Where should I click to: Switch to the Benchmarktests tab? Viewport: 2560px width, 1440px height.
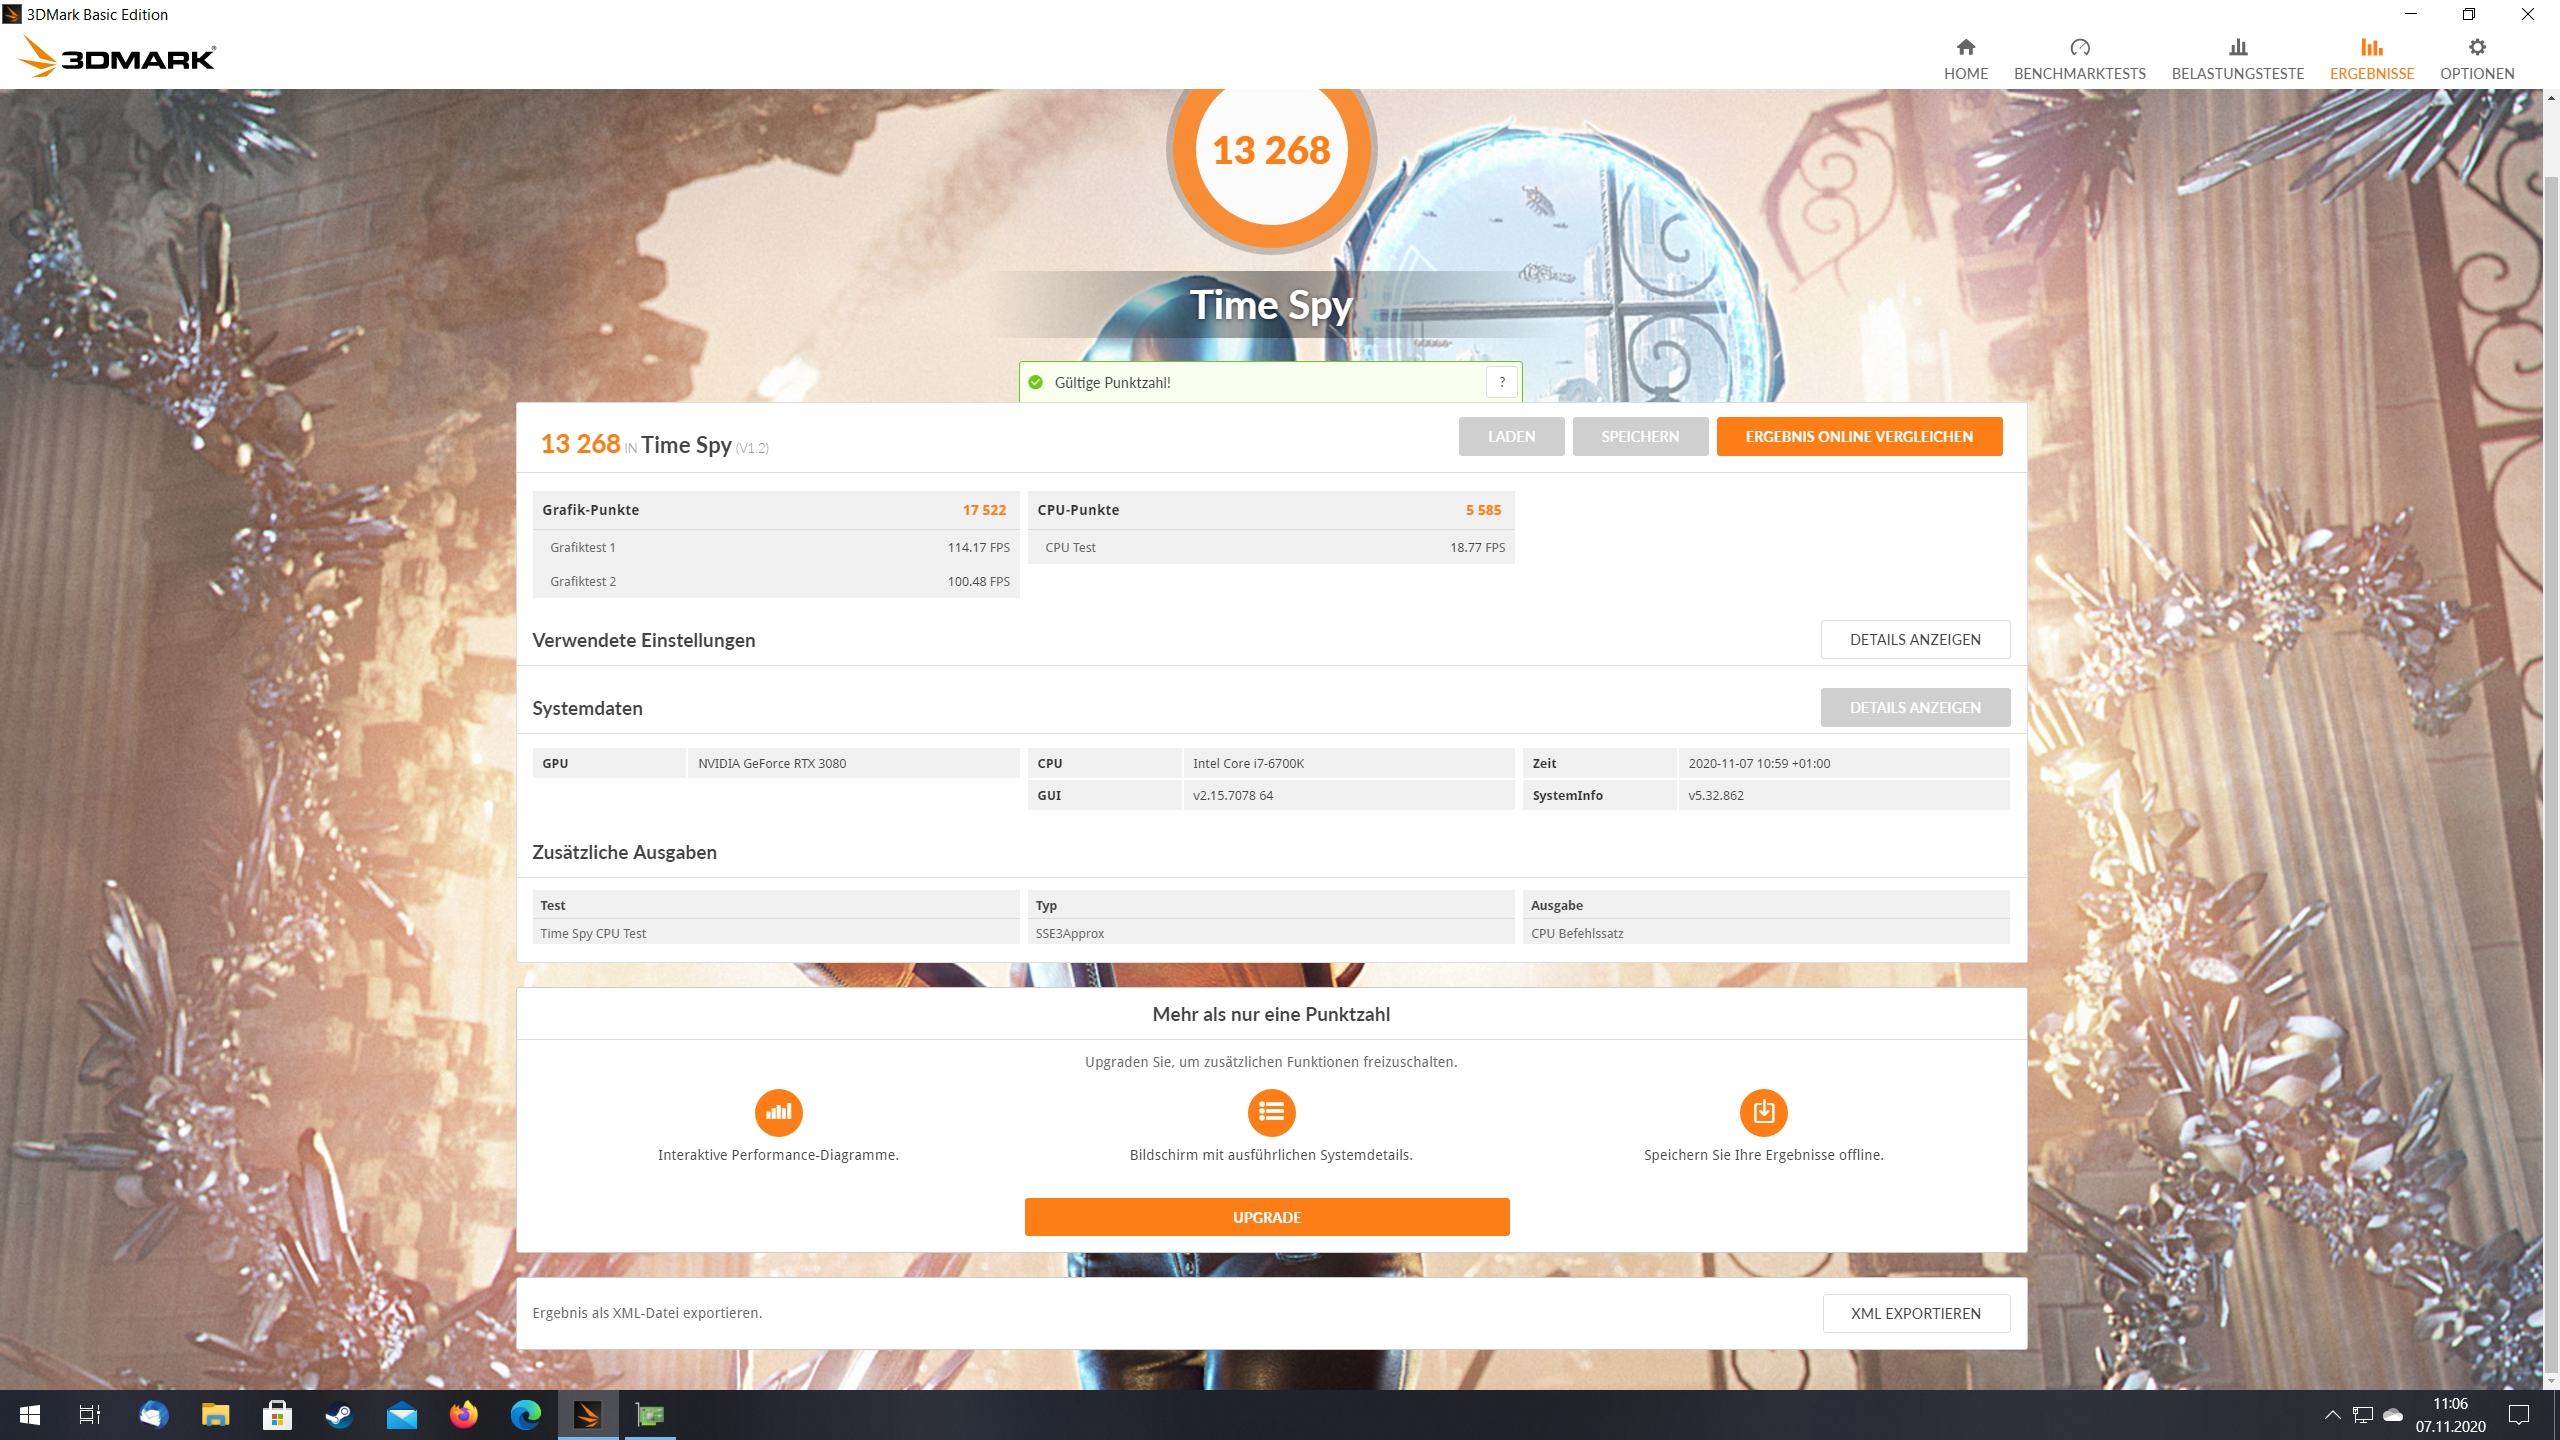click(2079, 60)
